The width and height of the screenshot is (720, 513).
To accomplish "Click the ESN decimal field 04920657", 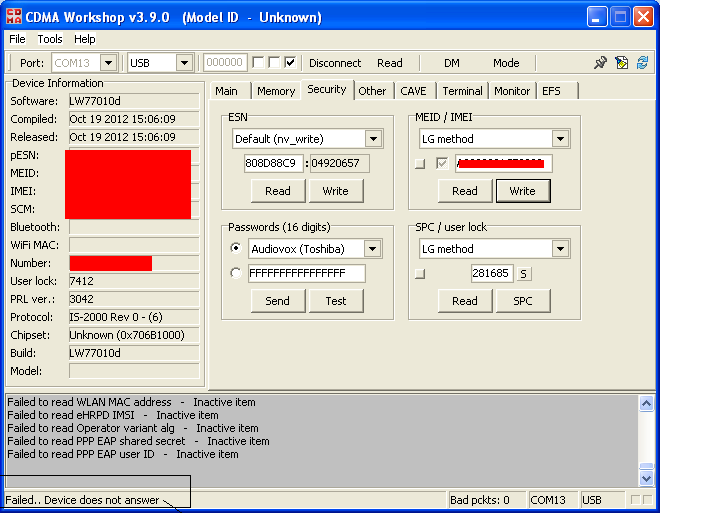I will coord(340,163).
